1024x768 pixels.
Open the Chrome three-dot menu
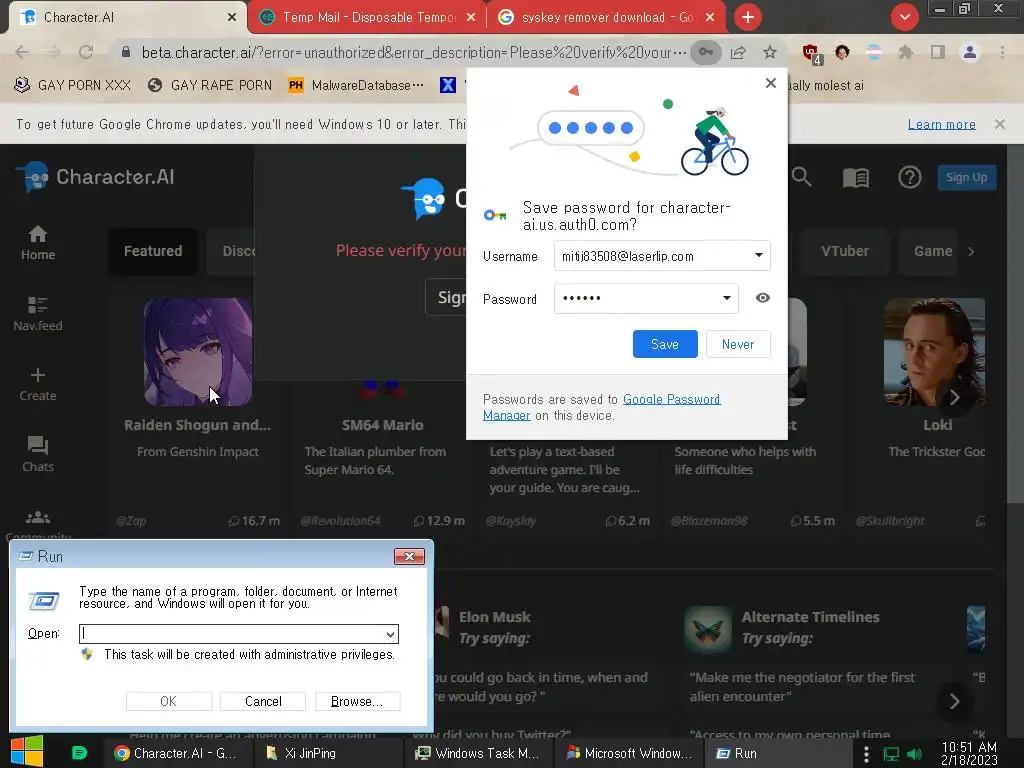(1002, 52)
